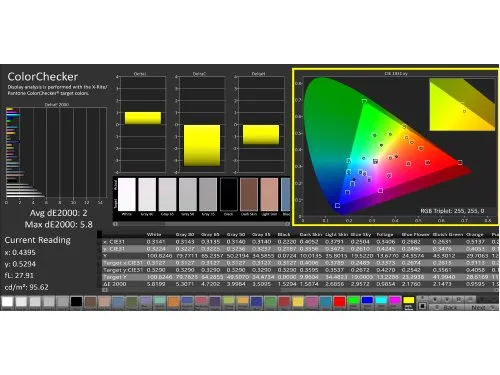
Task: Click the data table's horizontal scrollbar
Action: (300, 290)
